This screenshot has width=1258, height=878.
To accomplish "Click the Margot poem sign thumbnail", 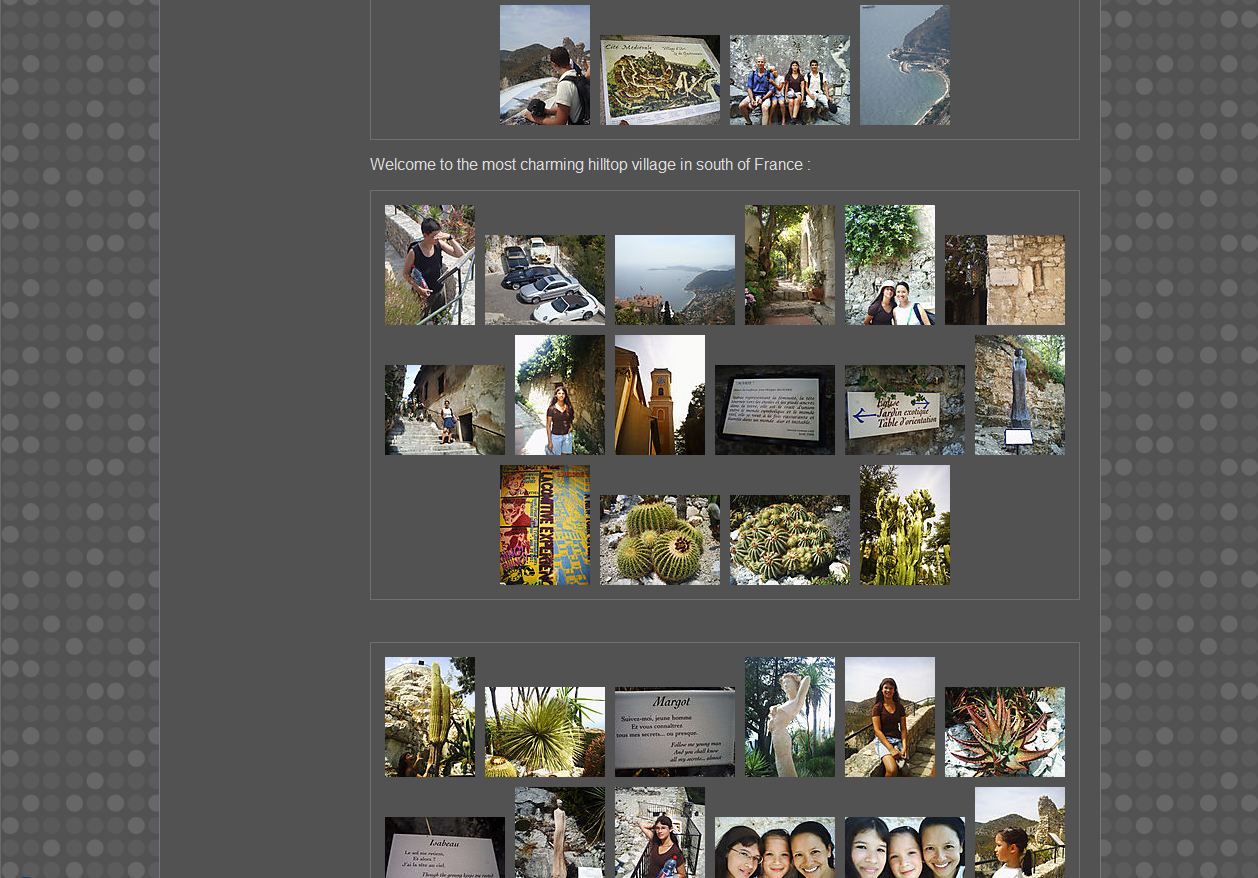I will pos(674,731).
